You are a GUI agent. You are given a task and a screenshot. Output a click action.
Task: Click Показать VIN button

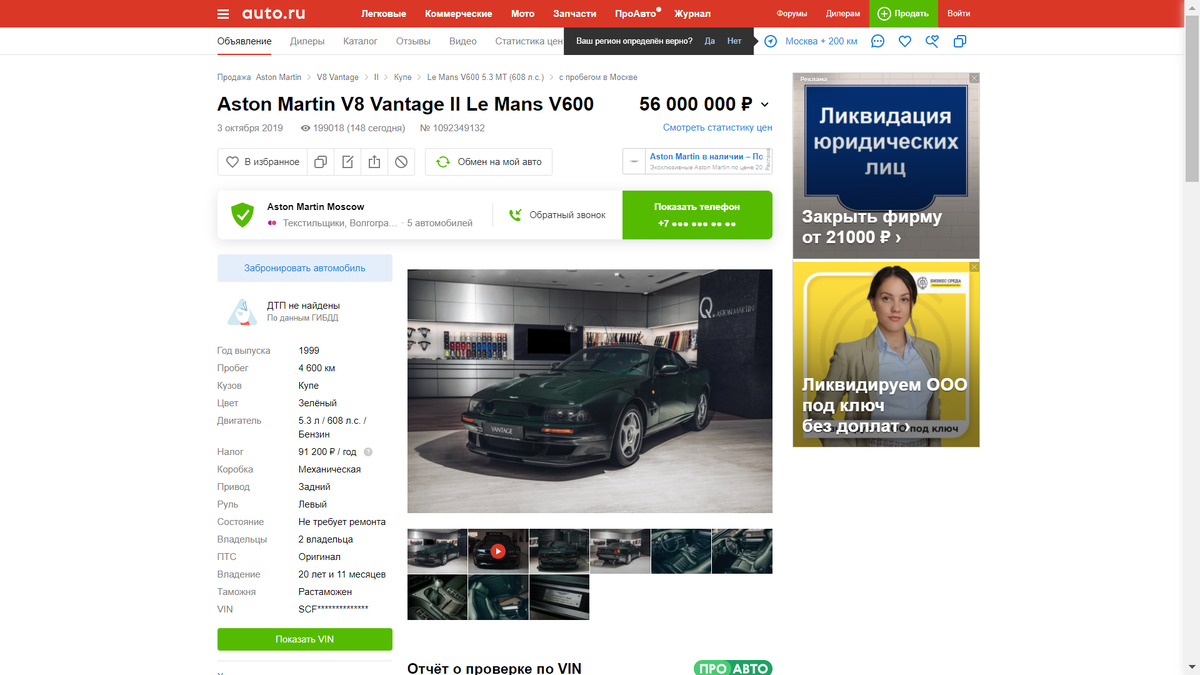(305, 639)
